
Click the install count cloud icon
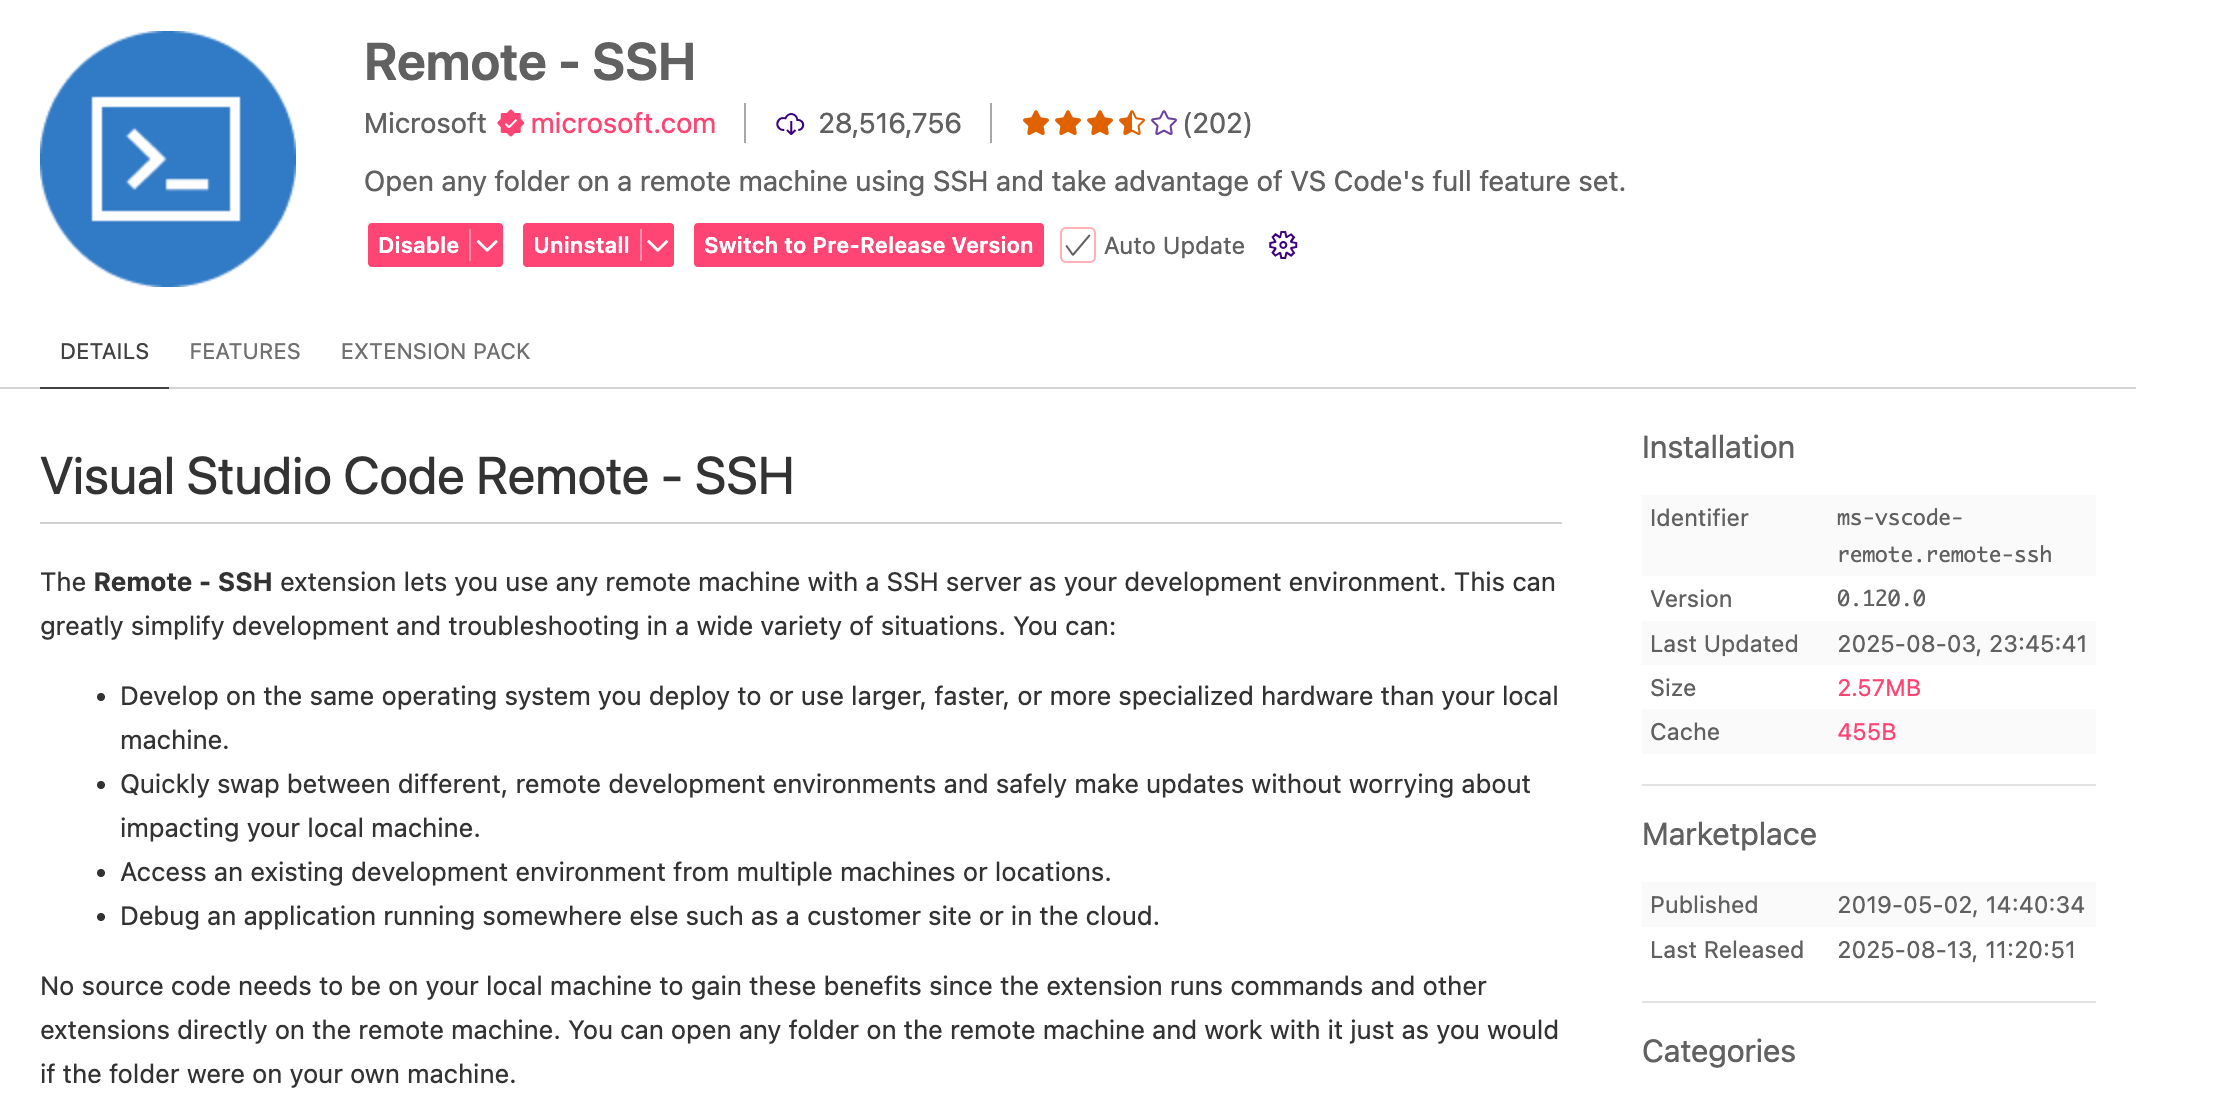[x=790, y=124]
